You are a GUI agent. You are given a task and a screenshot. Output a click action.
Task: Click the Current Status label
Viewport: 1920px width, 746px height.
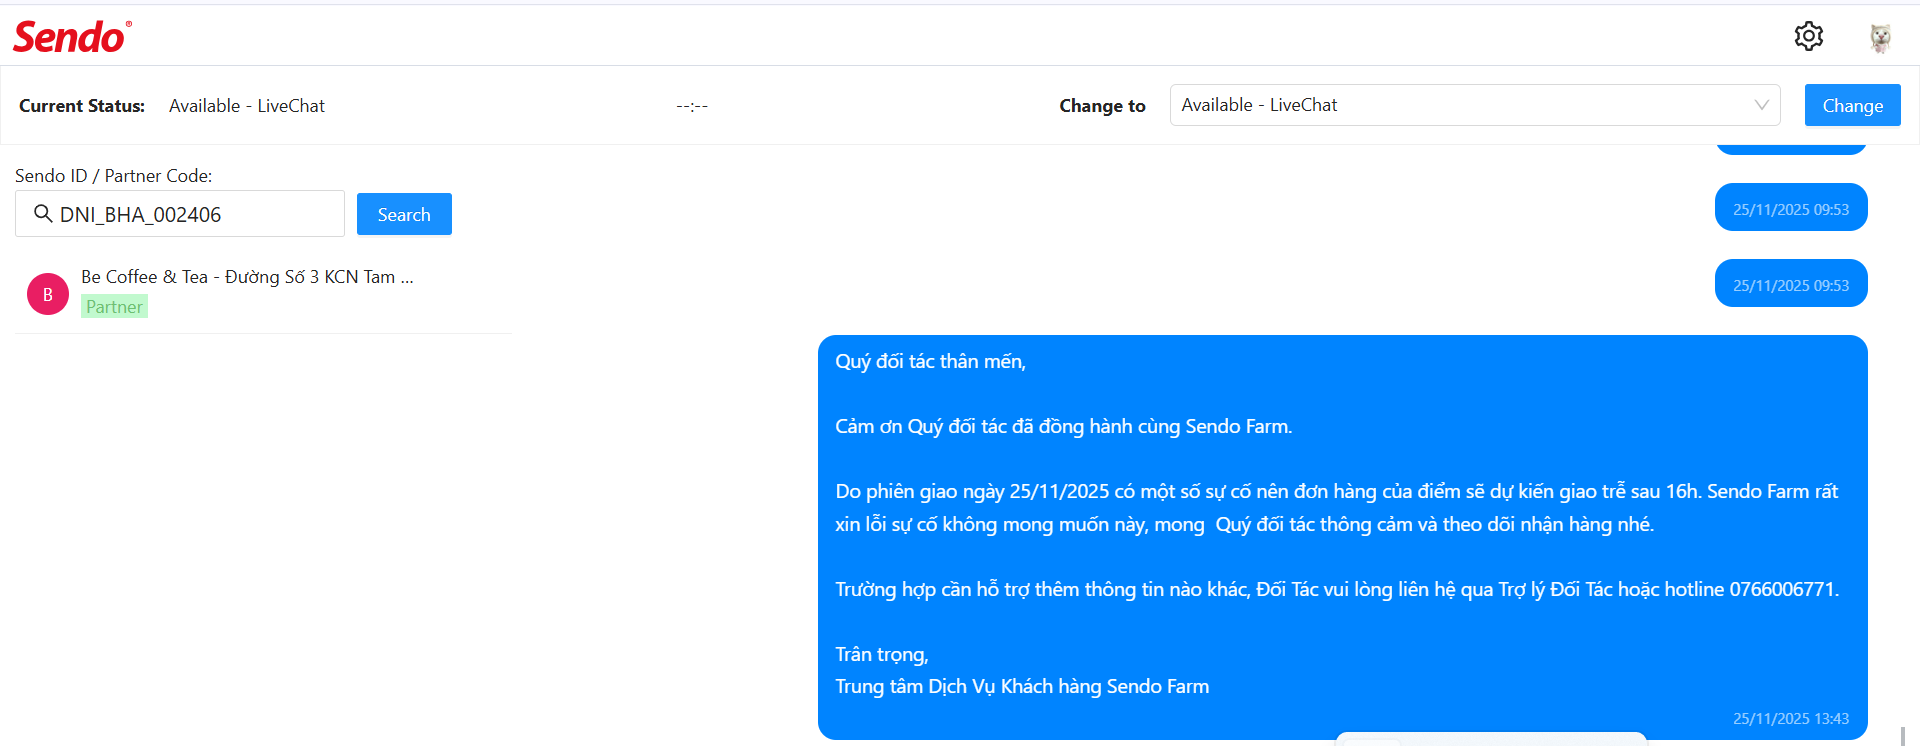(x=82, y=106)
